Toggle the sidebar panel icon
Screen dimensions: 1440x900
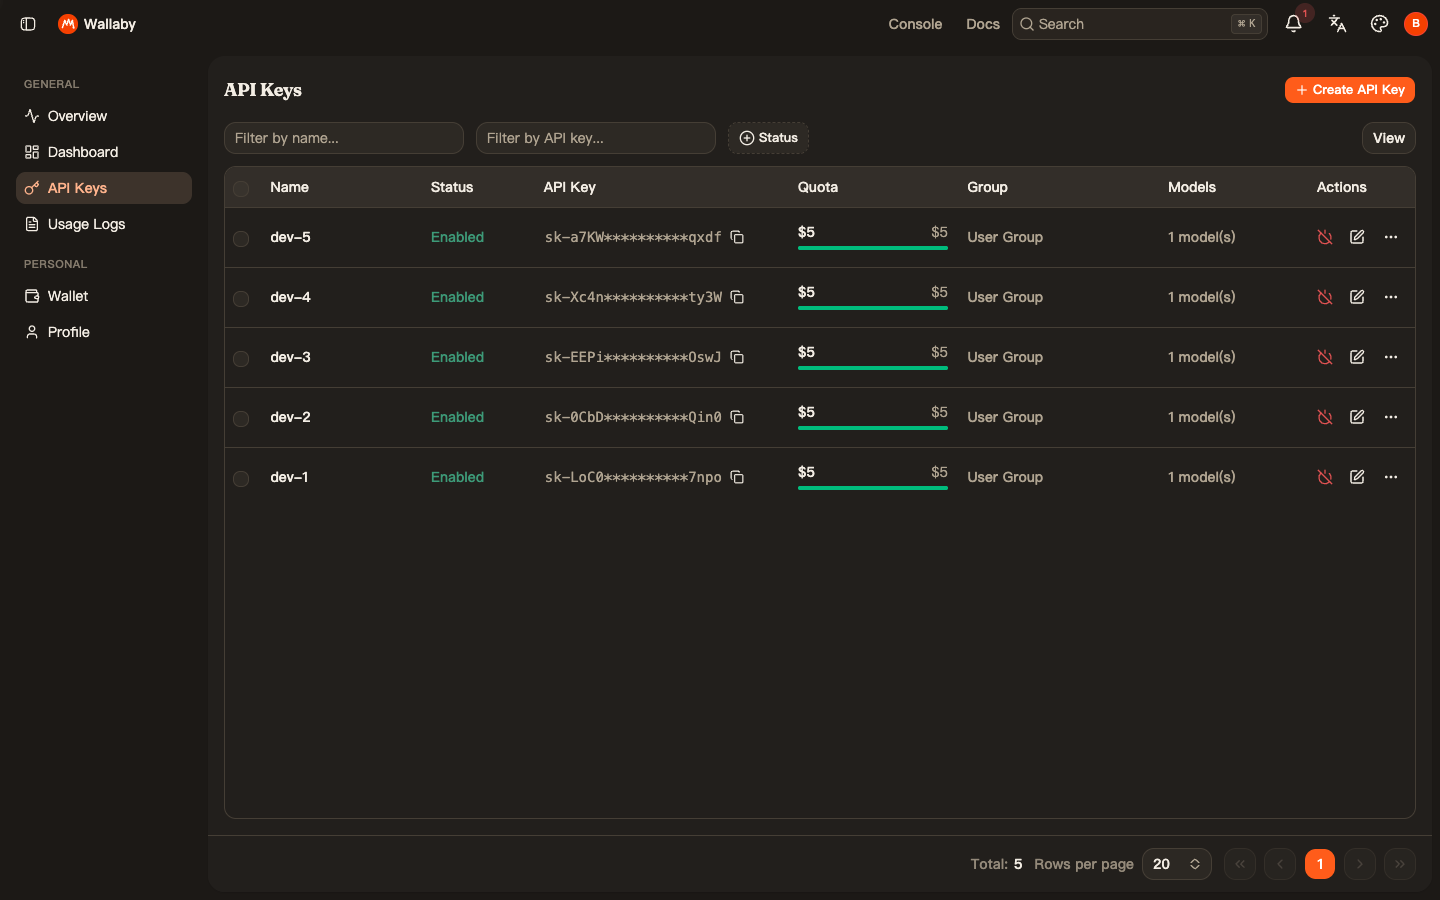point(28,24)
